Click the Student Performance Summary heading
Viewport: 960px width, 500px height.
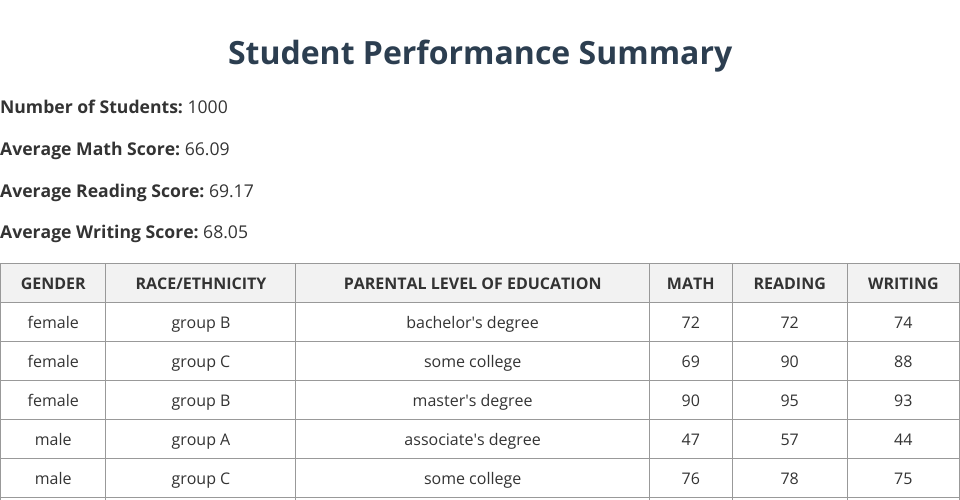480,53
